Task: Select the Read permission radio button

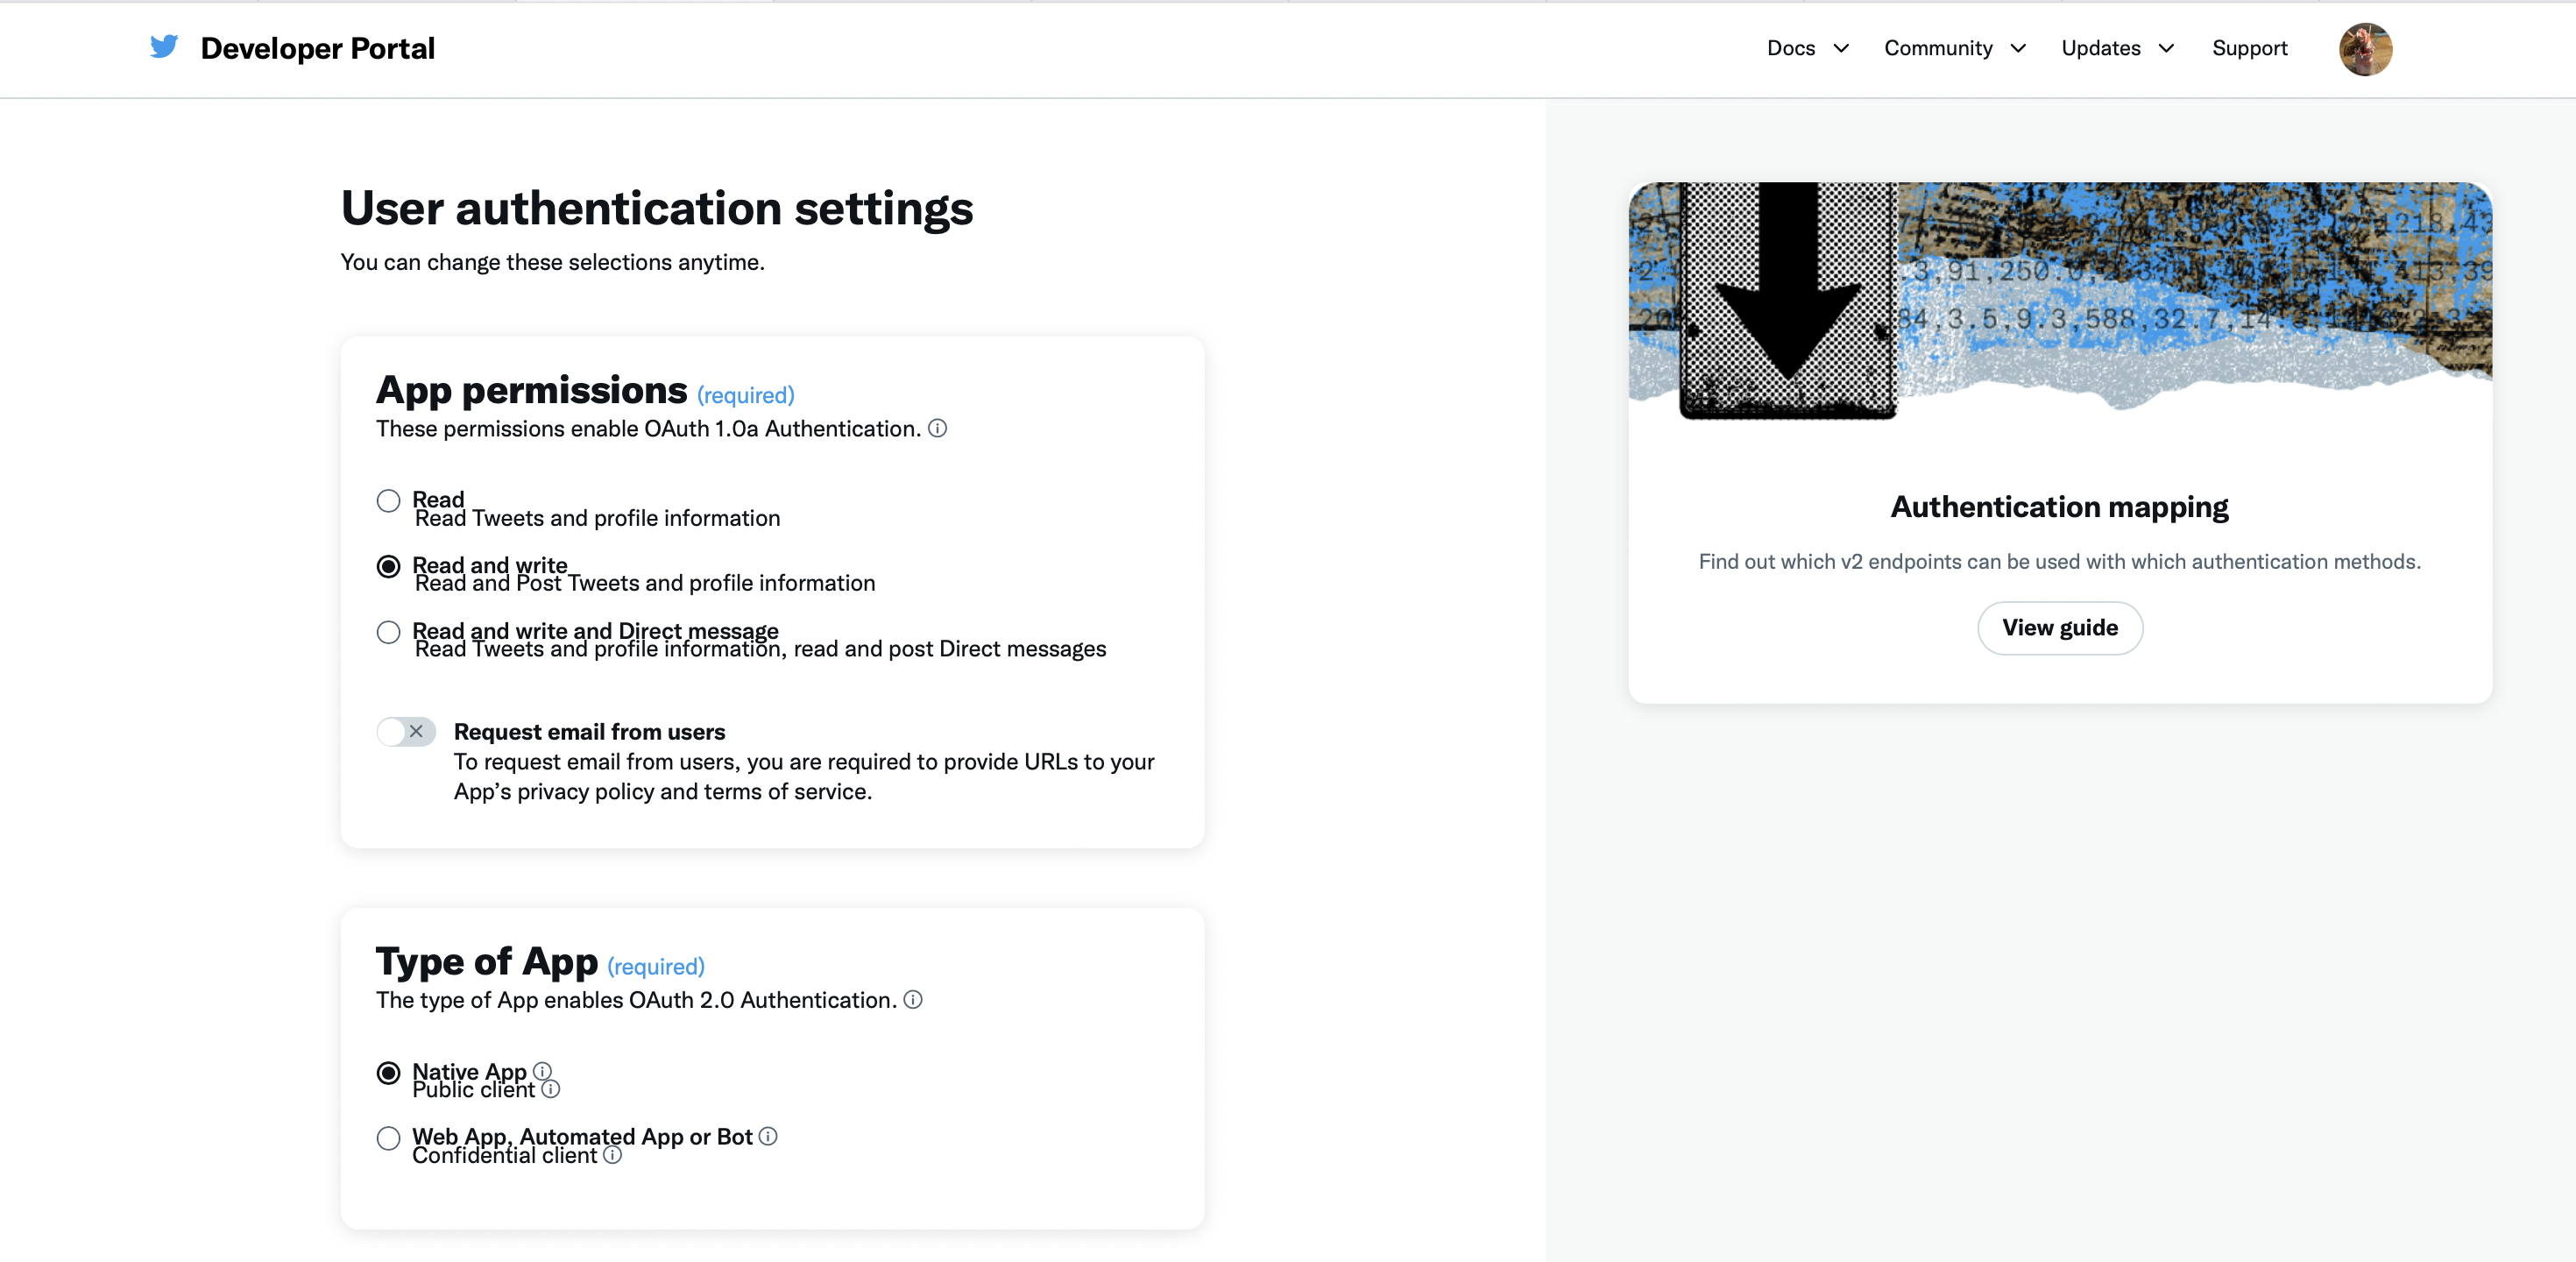Action: (388, 500)
